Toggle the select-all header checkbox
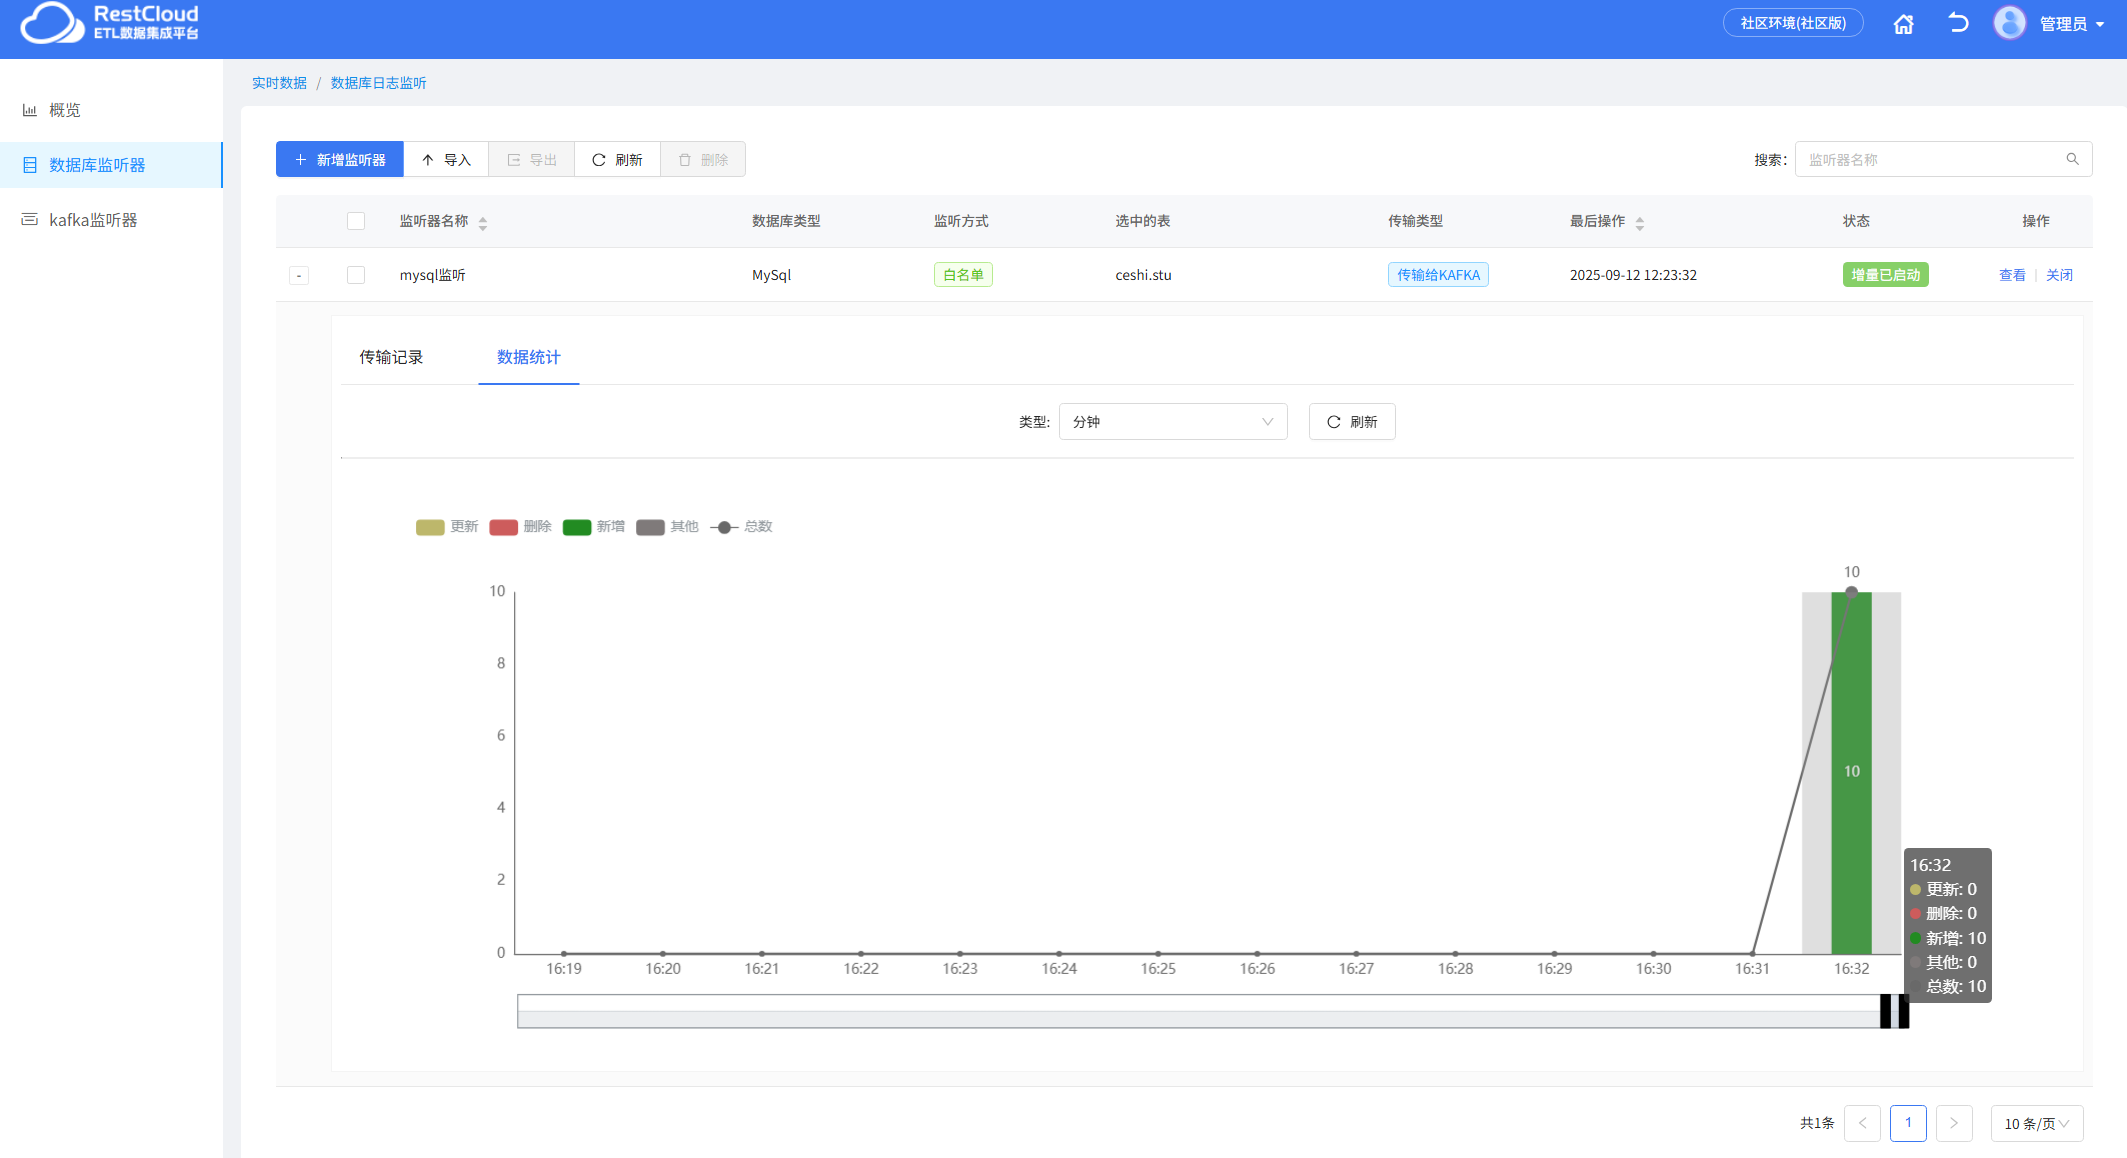Image resolution: width=2127 pixels, height=1158 pixels. click(x=356, y=221)
